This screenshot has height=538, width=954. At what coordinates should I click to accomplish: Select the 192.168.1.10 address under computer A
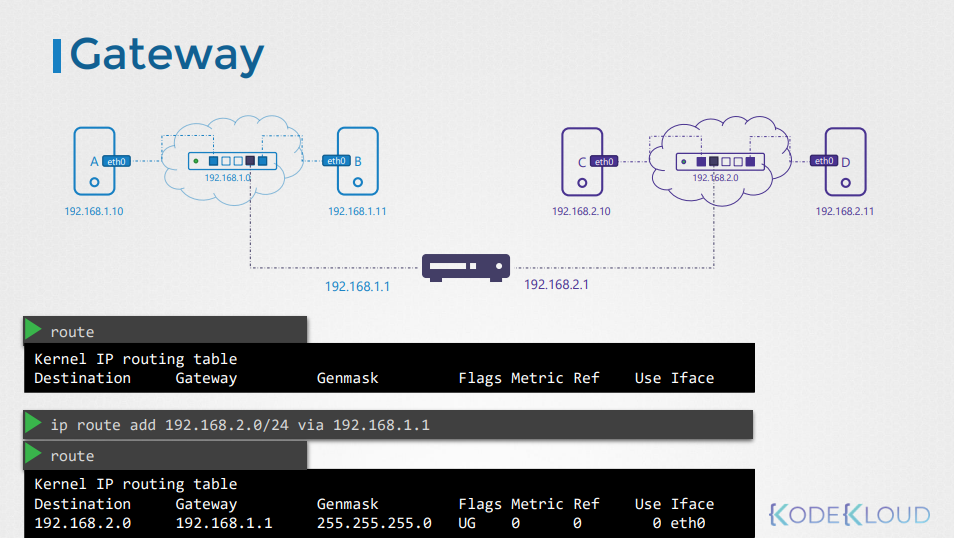click(x=94, y=212)
